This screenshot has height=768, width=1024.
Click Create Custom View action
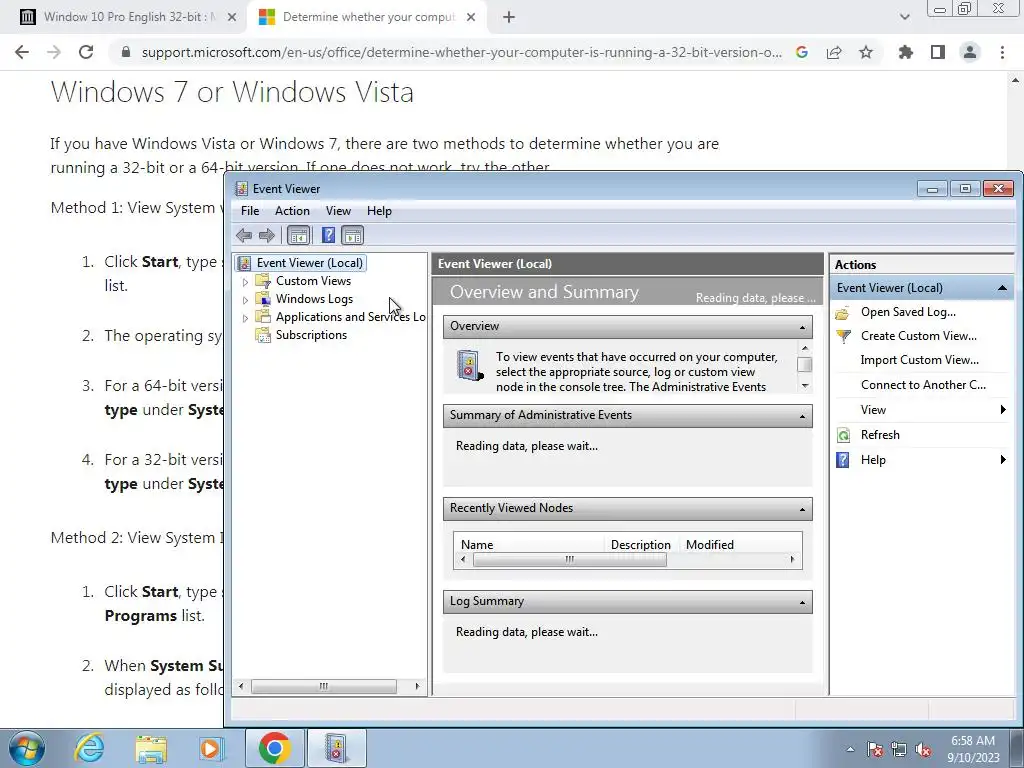918,336
